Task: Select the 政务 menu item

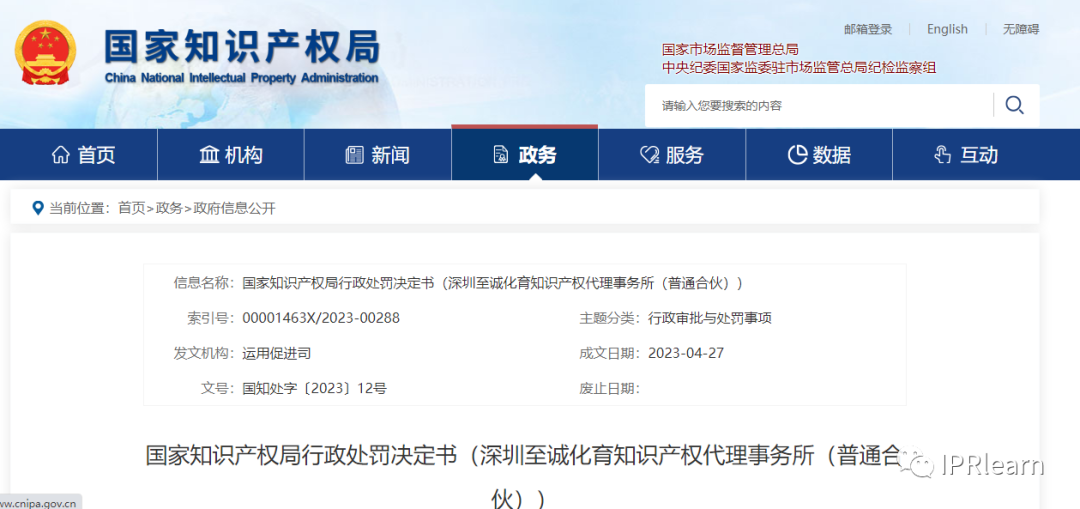Action: 525,155
